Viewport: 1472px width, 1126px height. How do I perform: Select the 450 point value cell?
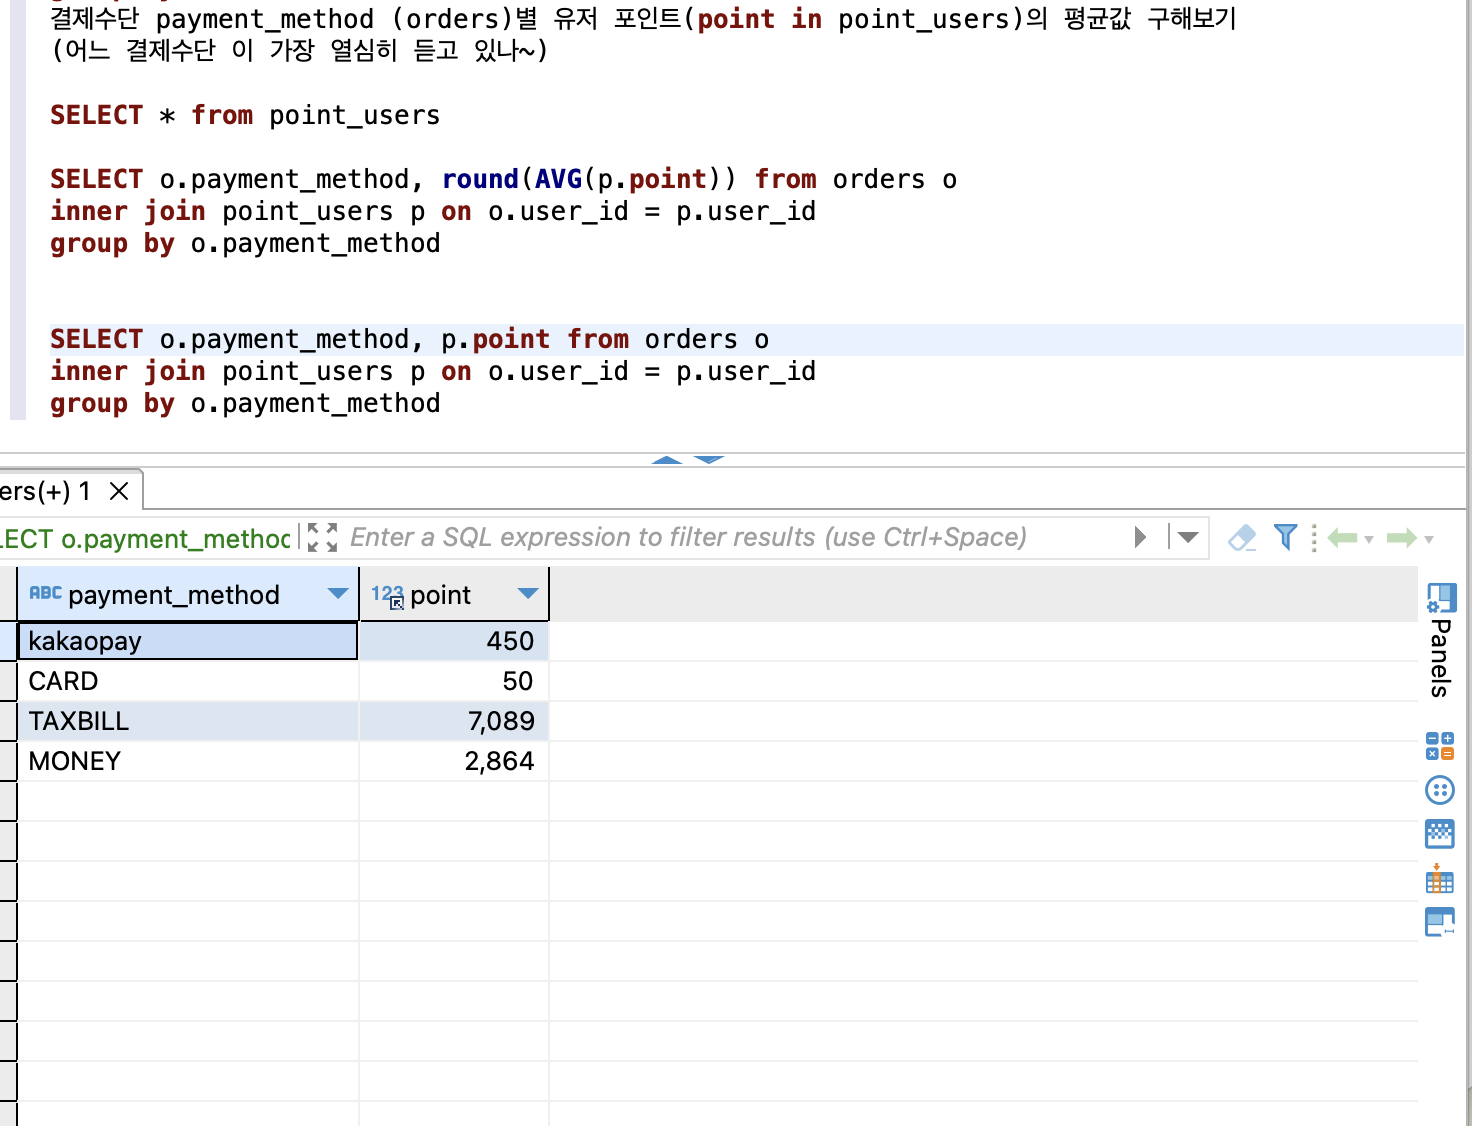pyautogui.click(x=454, y=641)
